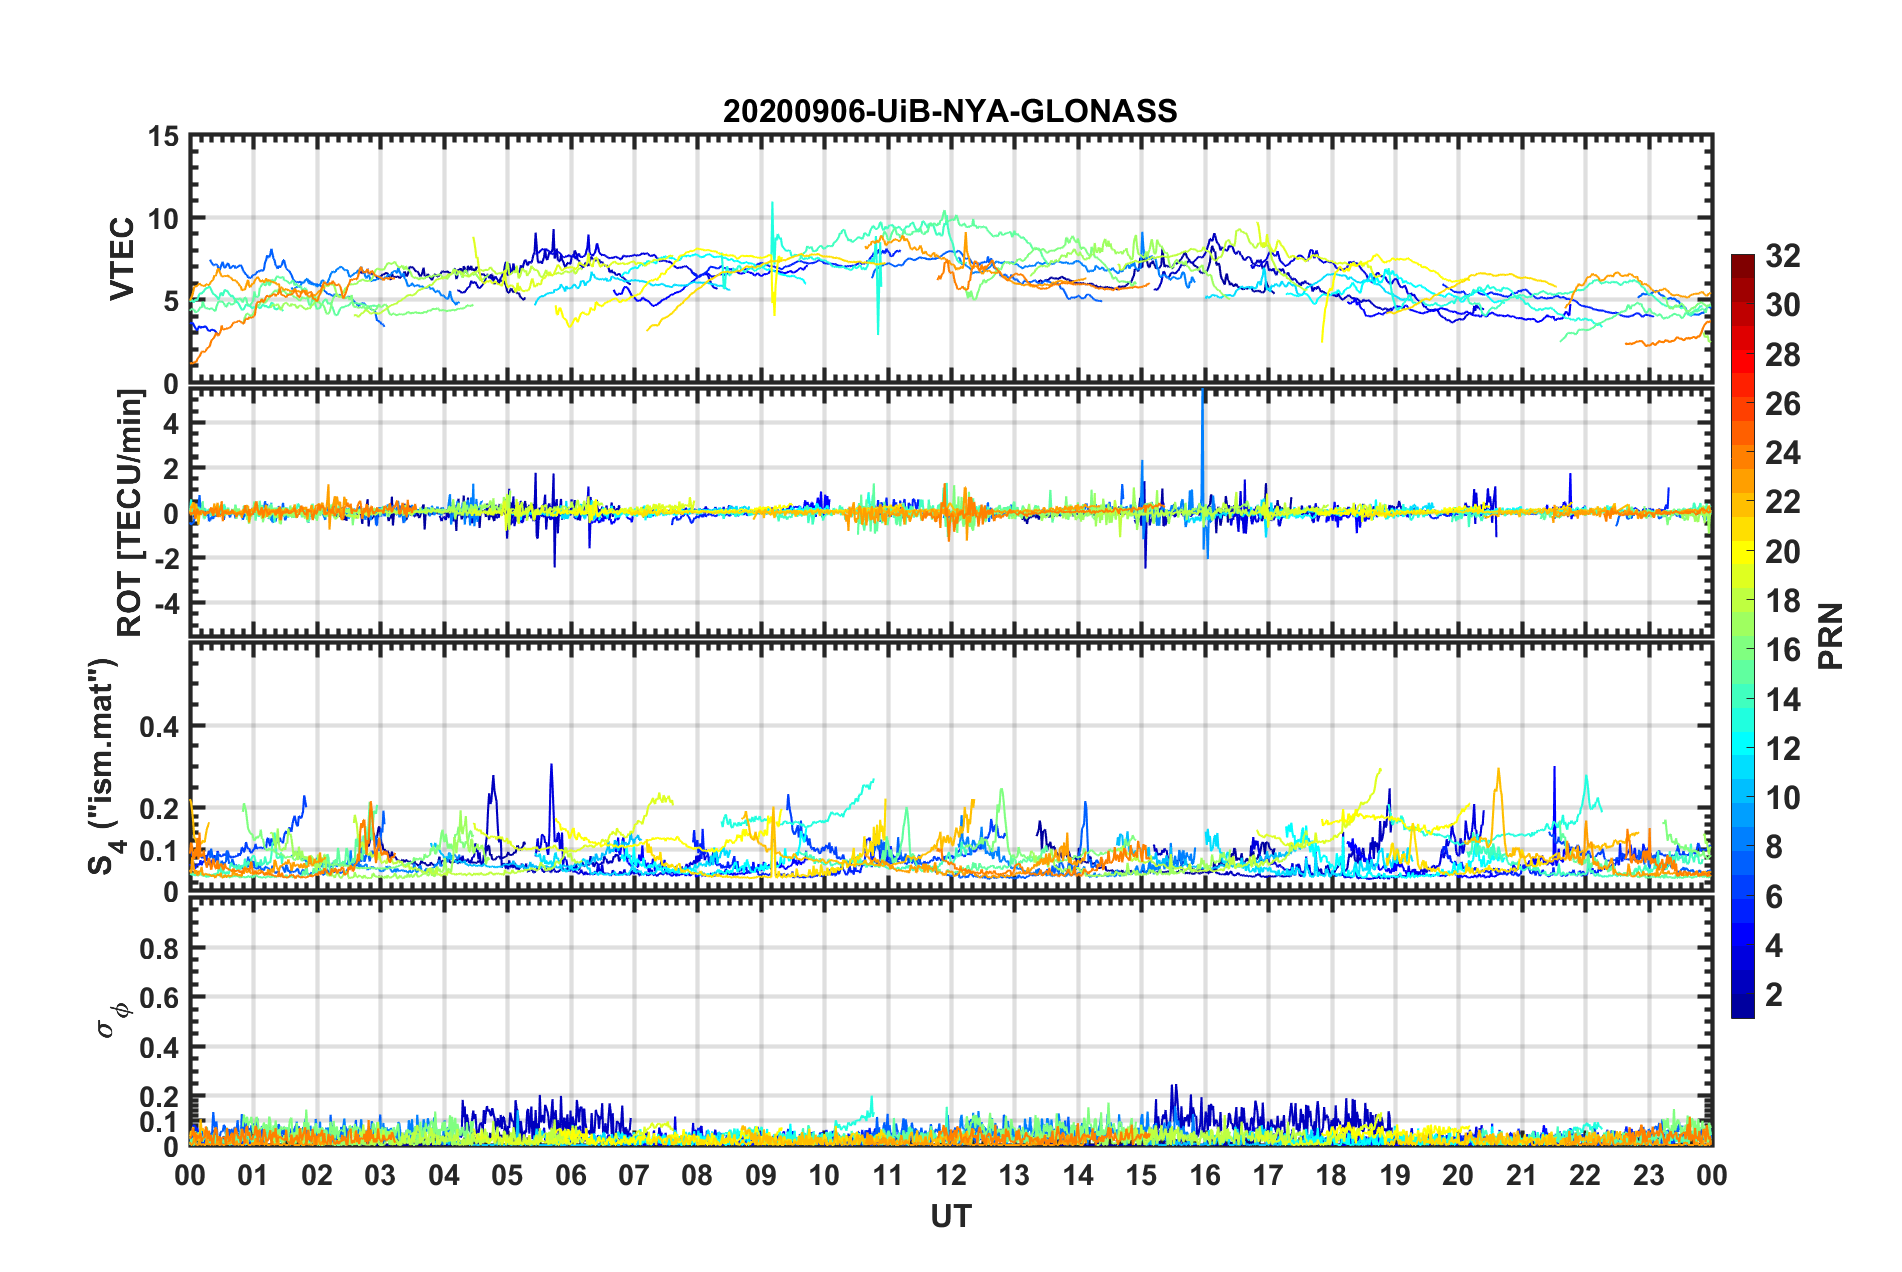Click the x-axis tick label 12
Image resolution: width=1902 pixels, height=1272 pixels.
[951, 1175]
